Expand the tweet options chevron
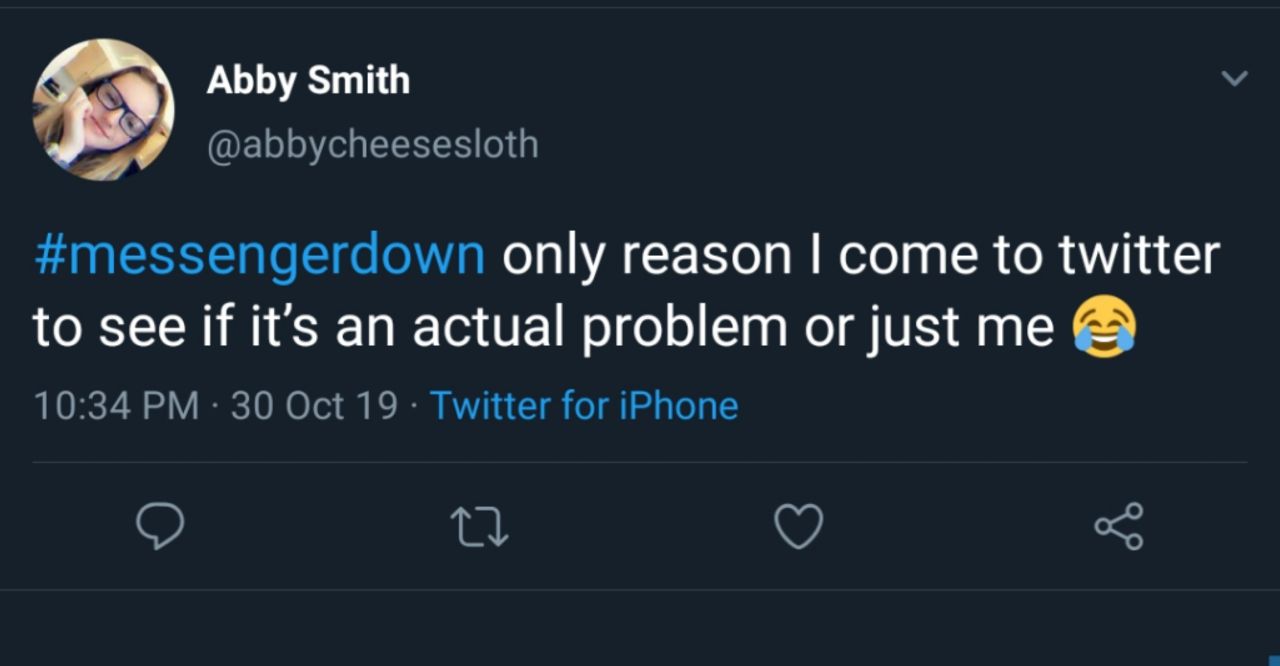Screen dimensions: 1280x666 tap(1235, 78)
